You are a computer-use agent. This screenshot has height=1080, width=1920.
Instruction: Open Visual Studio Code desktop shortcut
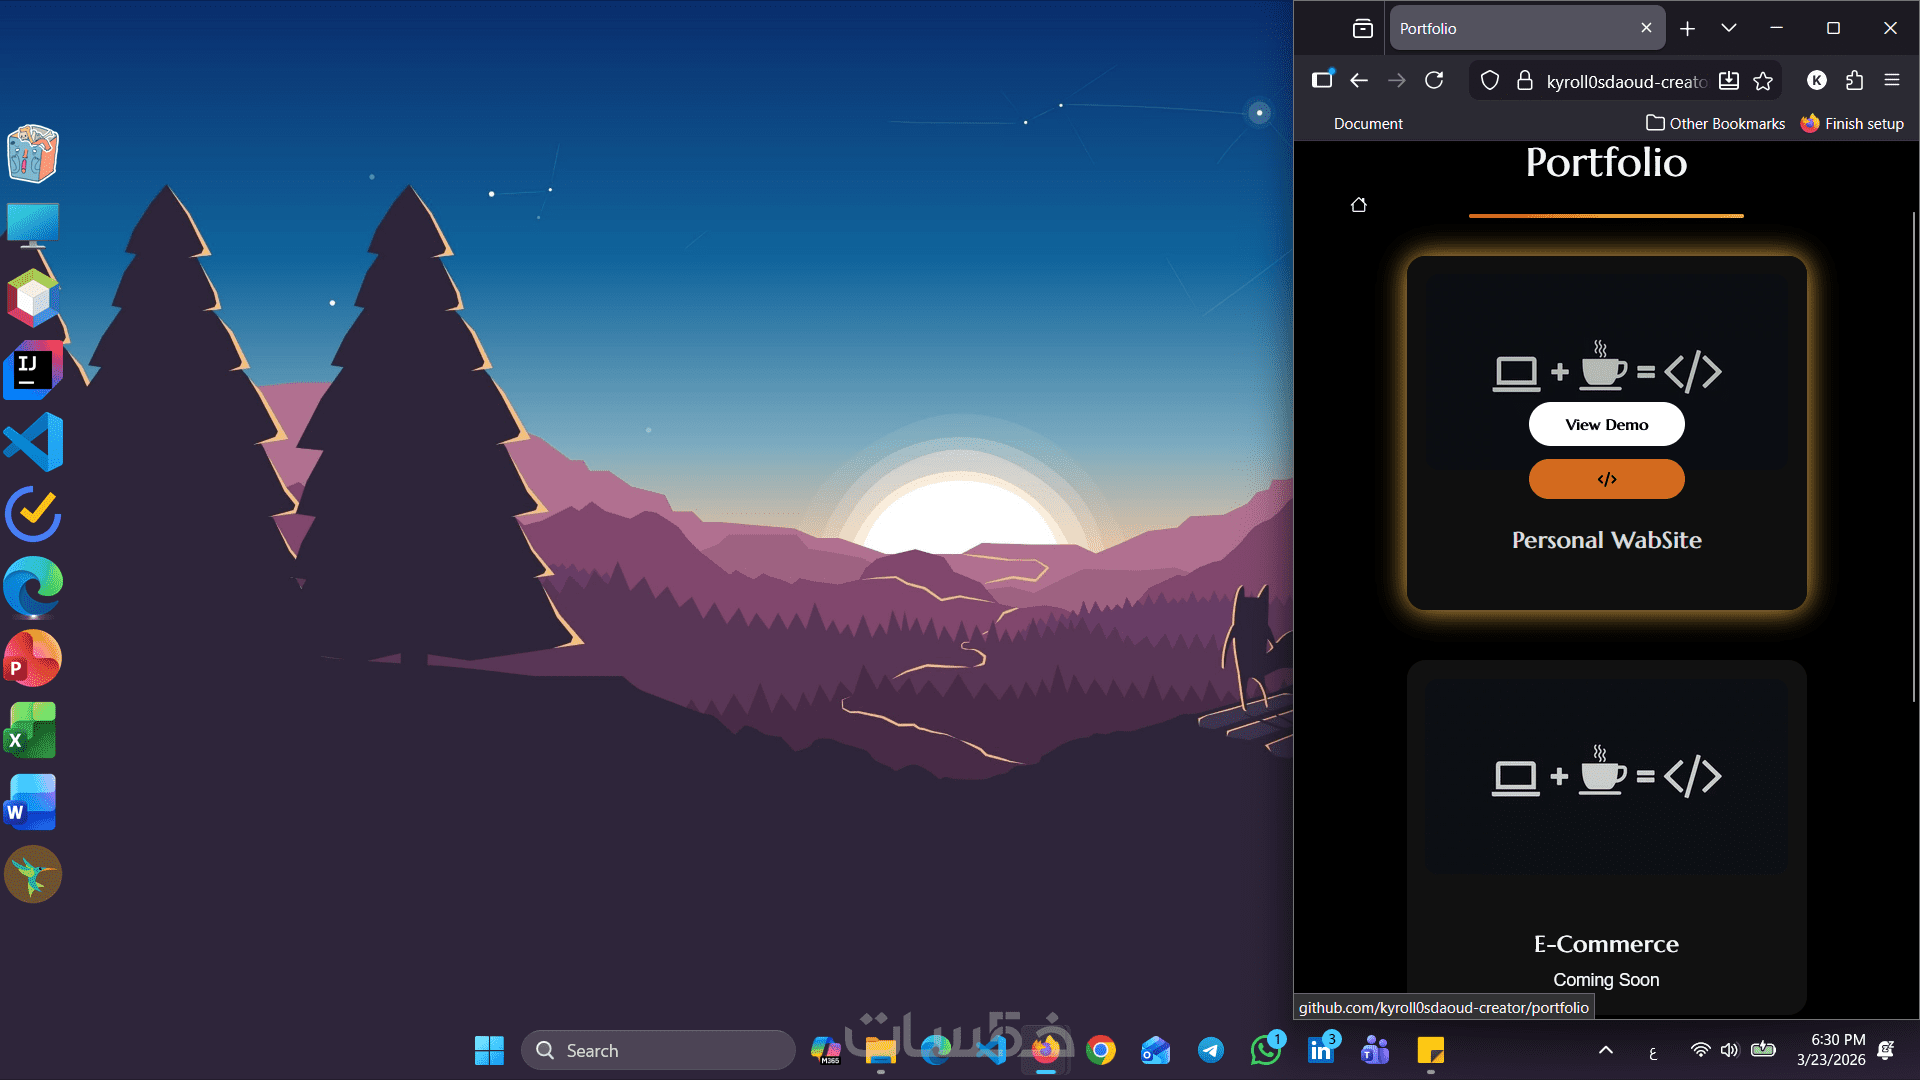[x=33, y=442]
